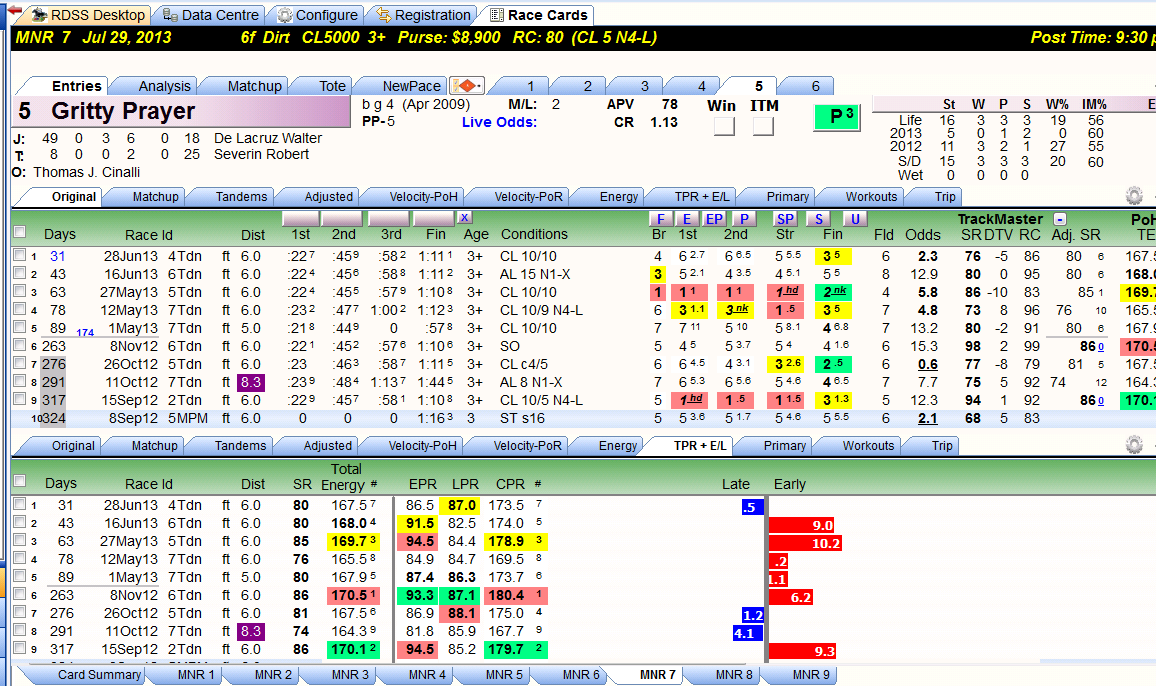
Task: Click the green P3 indicator button
Action: tap(837, 117)
